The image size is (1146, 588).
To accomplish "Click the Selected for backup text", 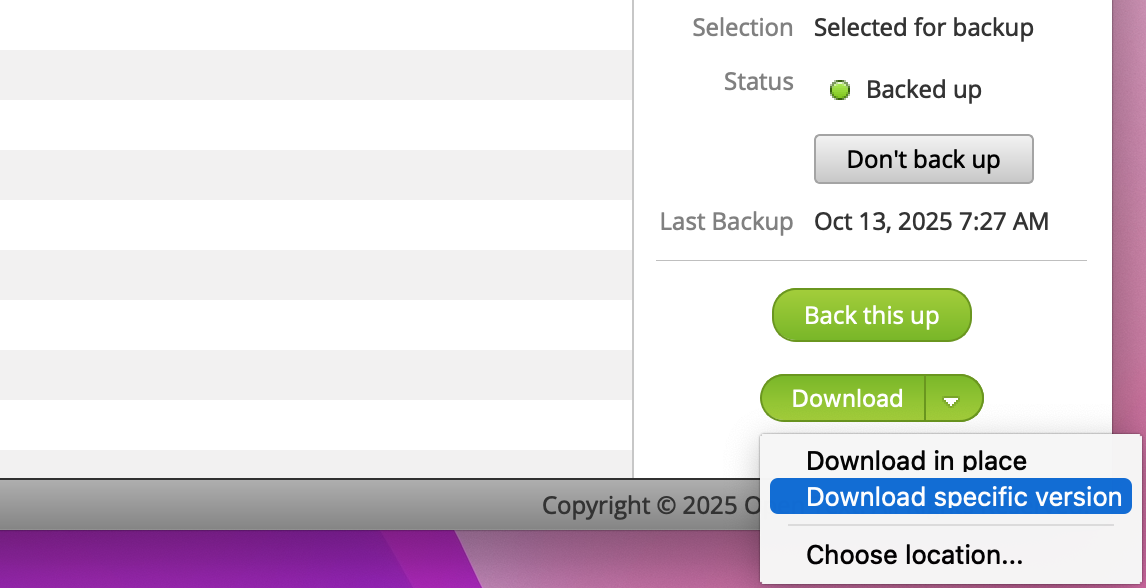I will click(x=923, y=28).
